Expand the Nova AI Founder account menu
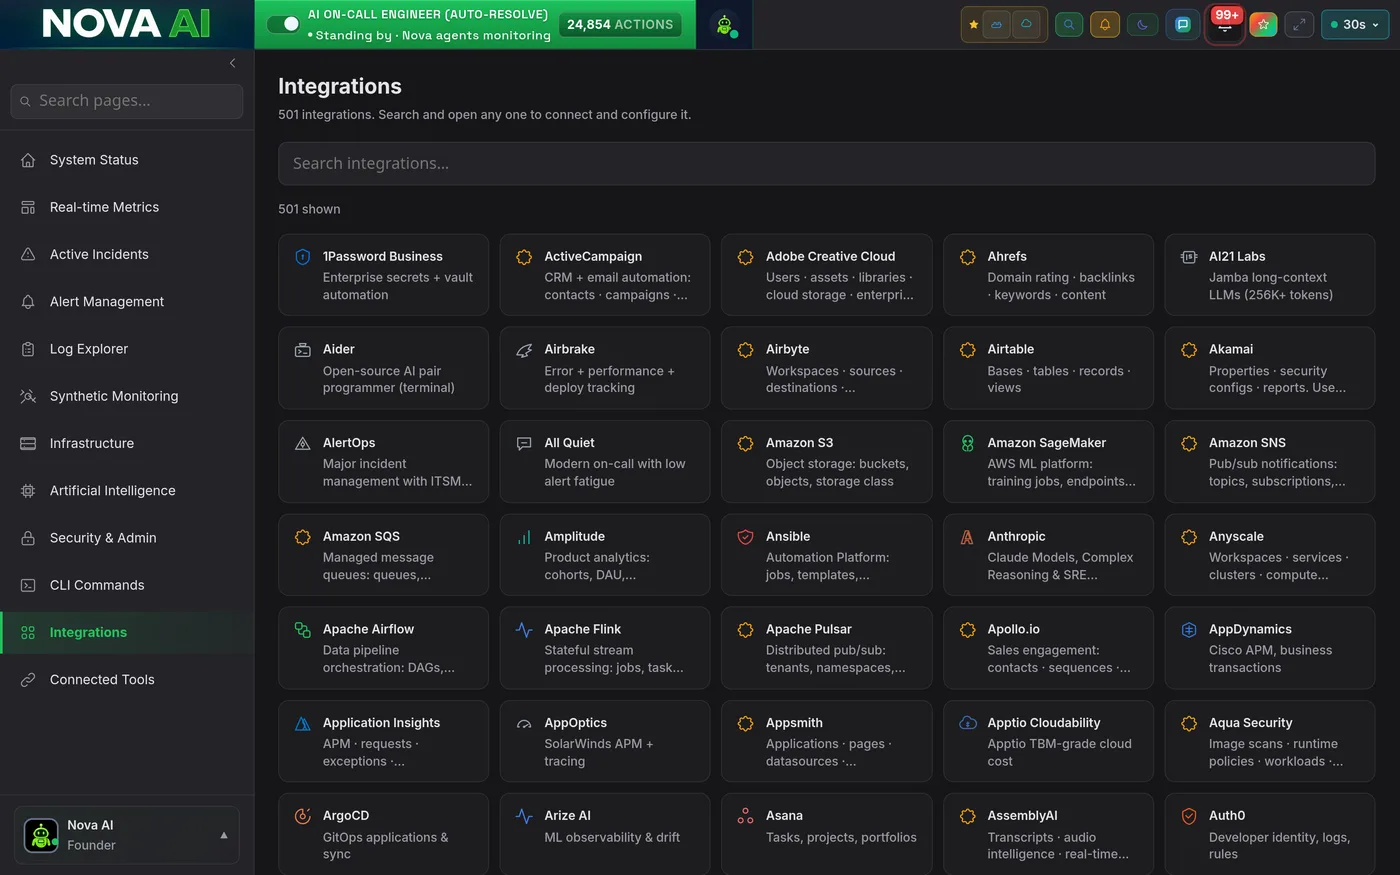The width and height of the screenshot is (1400, 875). [127, 835]
